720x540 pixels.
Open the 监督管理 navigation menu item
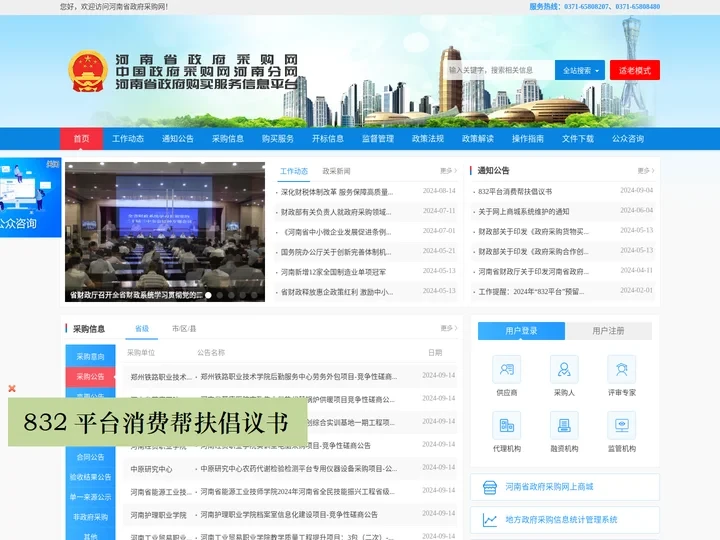point(378,139)
